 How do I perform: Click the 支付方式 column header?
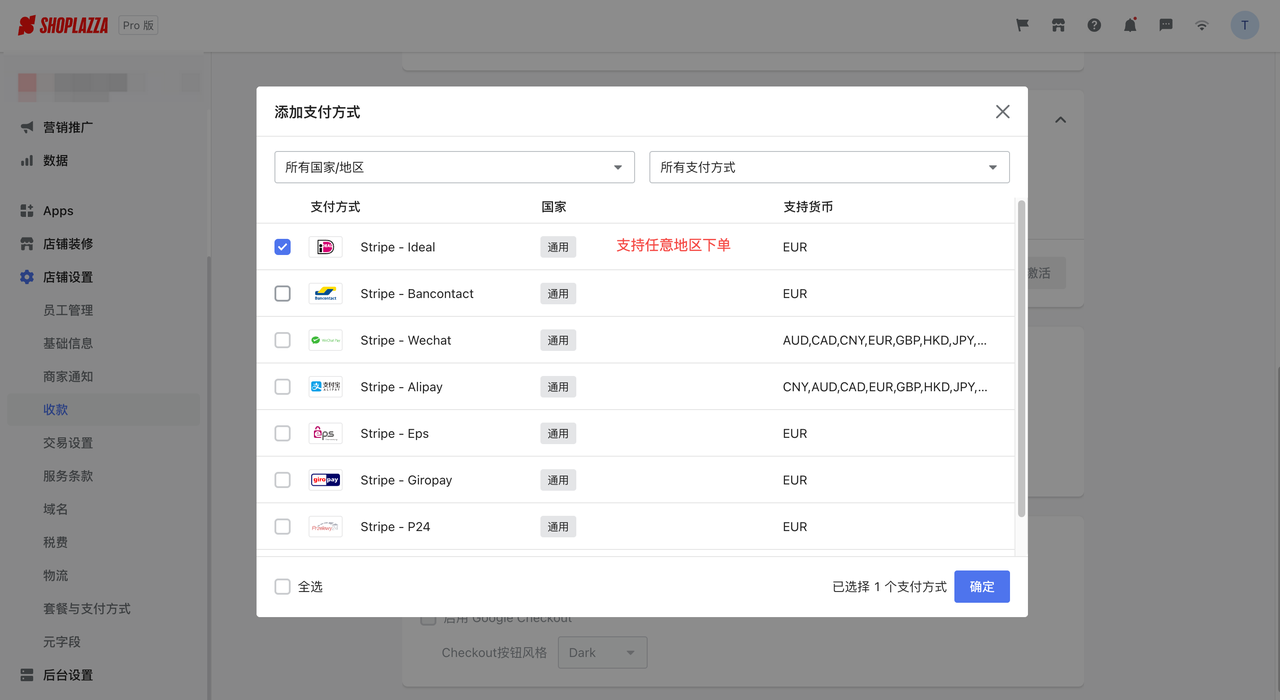point(335,207)
